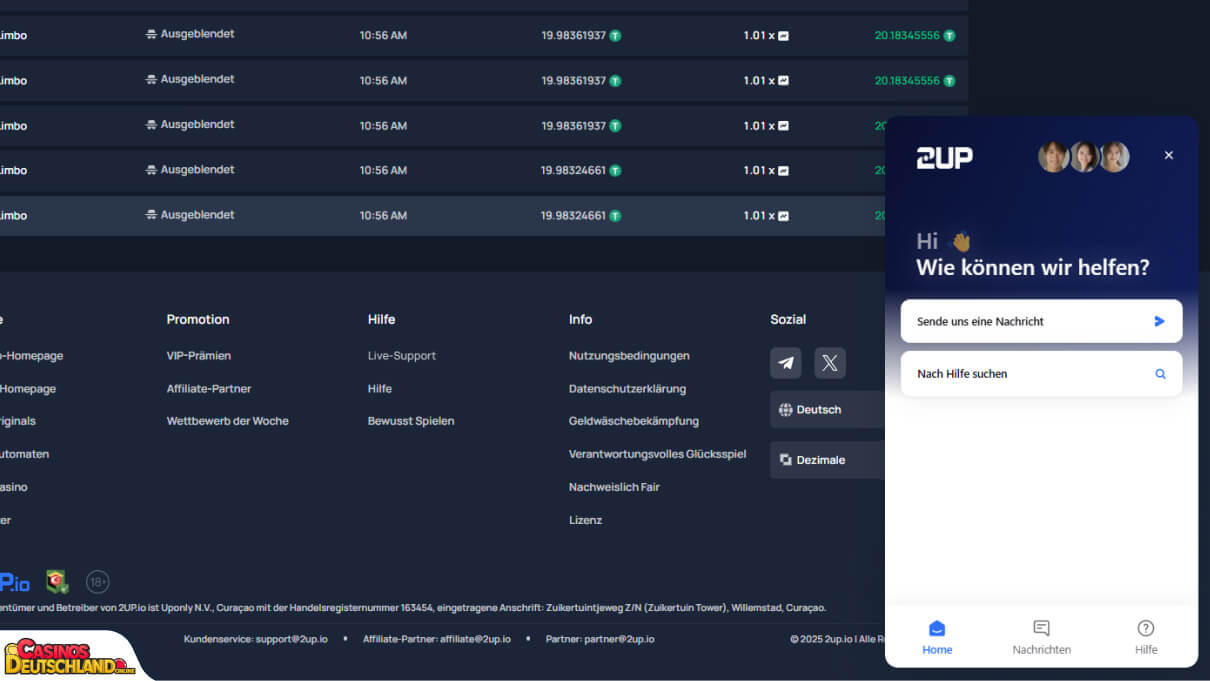Open the Telegram social link
Viewport: 1210px width, 681px height.
tap(786, 363)
